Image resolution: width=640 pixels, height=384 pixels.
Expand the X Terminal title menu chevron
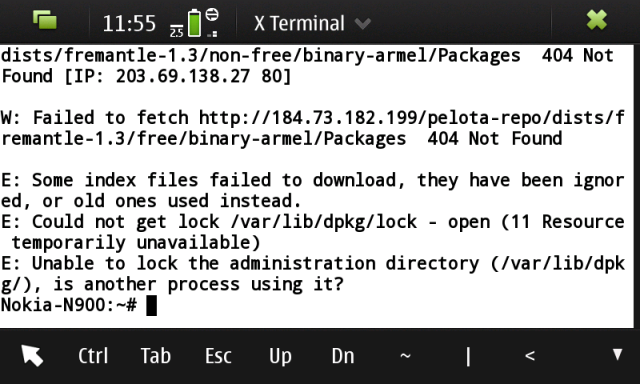(362, 24)
